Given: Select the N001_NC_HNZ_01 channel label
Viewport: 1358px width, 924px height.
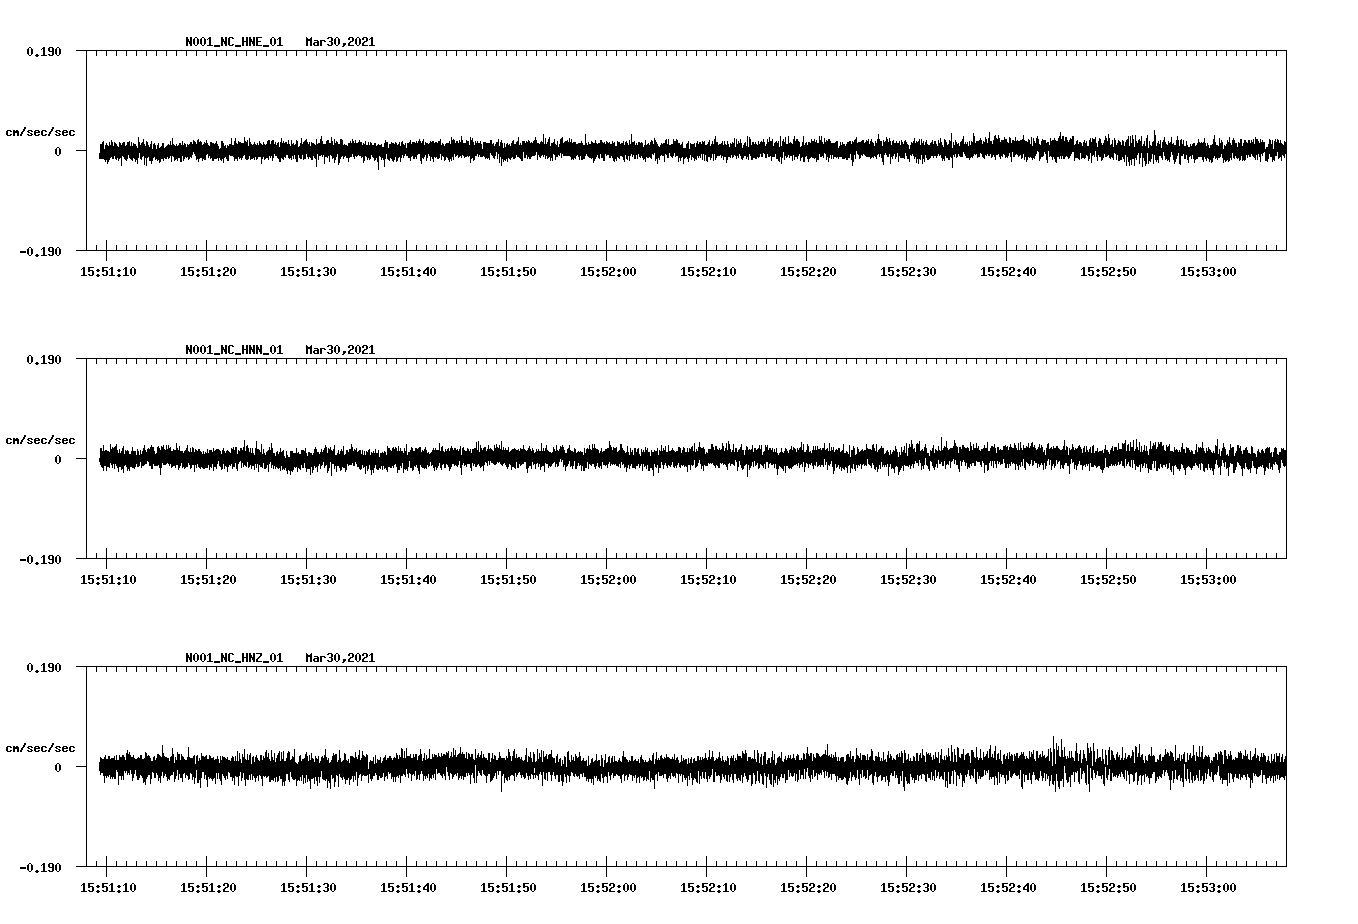Looking at the screenshot, I should click(232, 657).
